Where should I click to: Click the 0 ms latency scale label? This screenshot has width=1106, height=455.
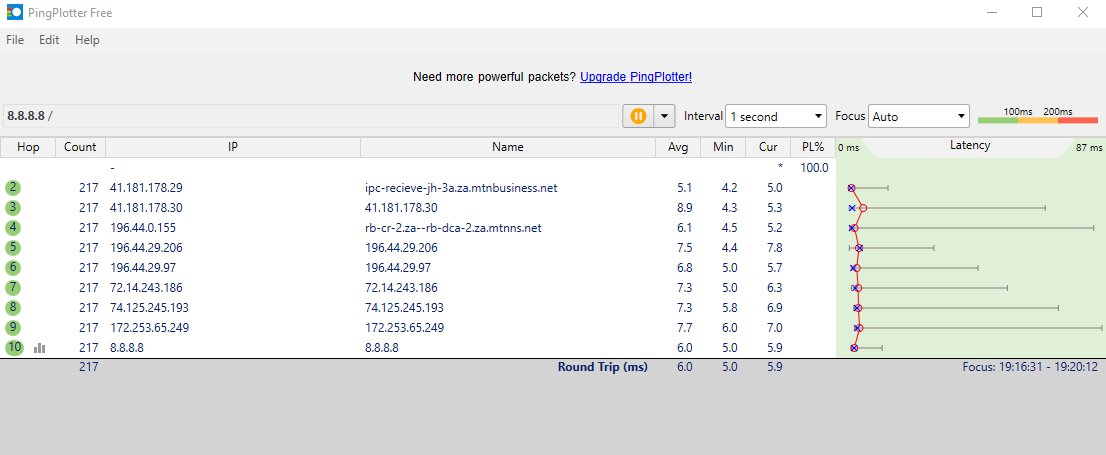848,147
